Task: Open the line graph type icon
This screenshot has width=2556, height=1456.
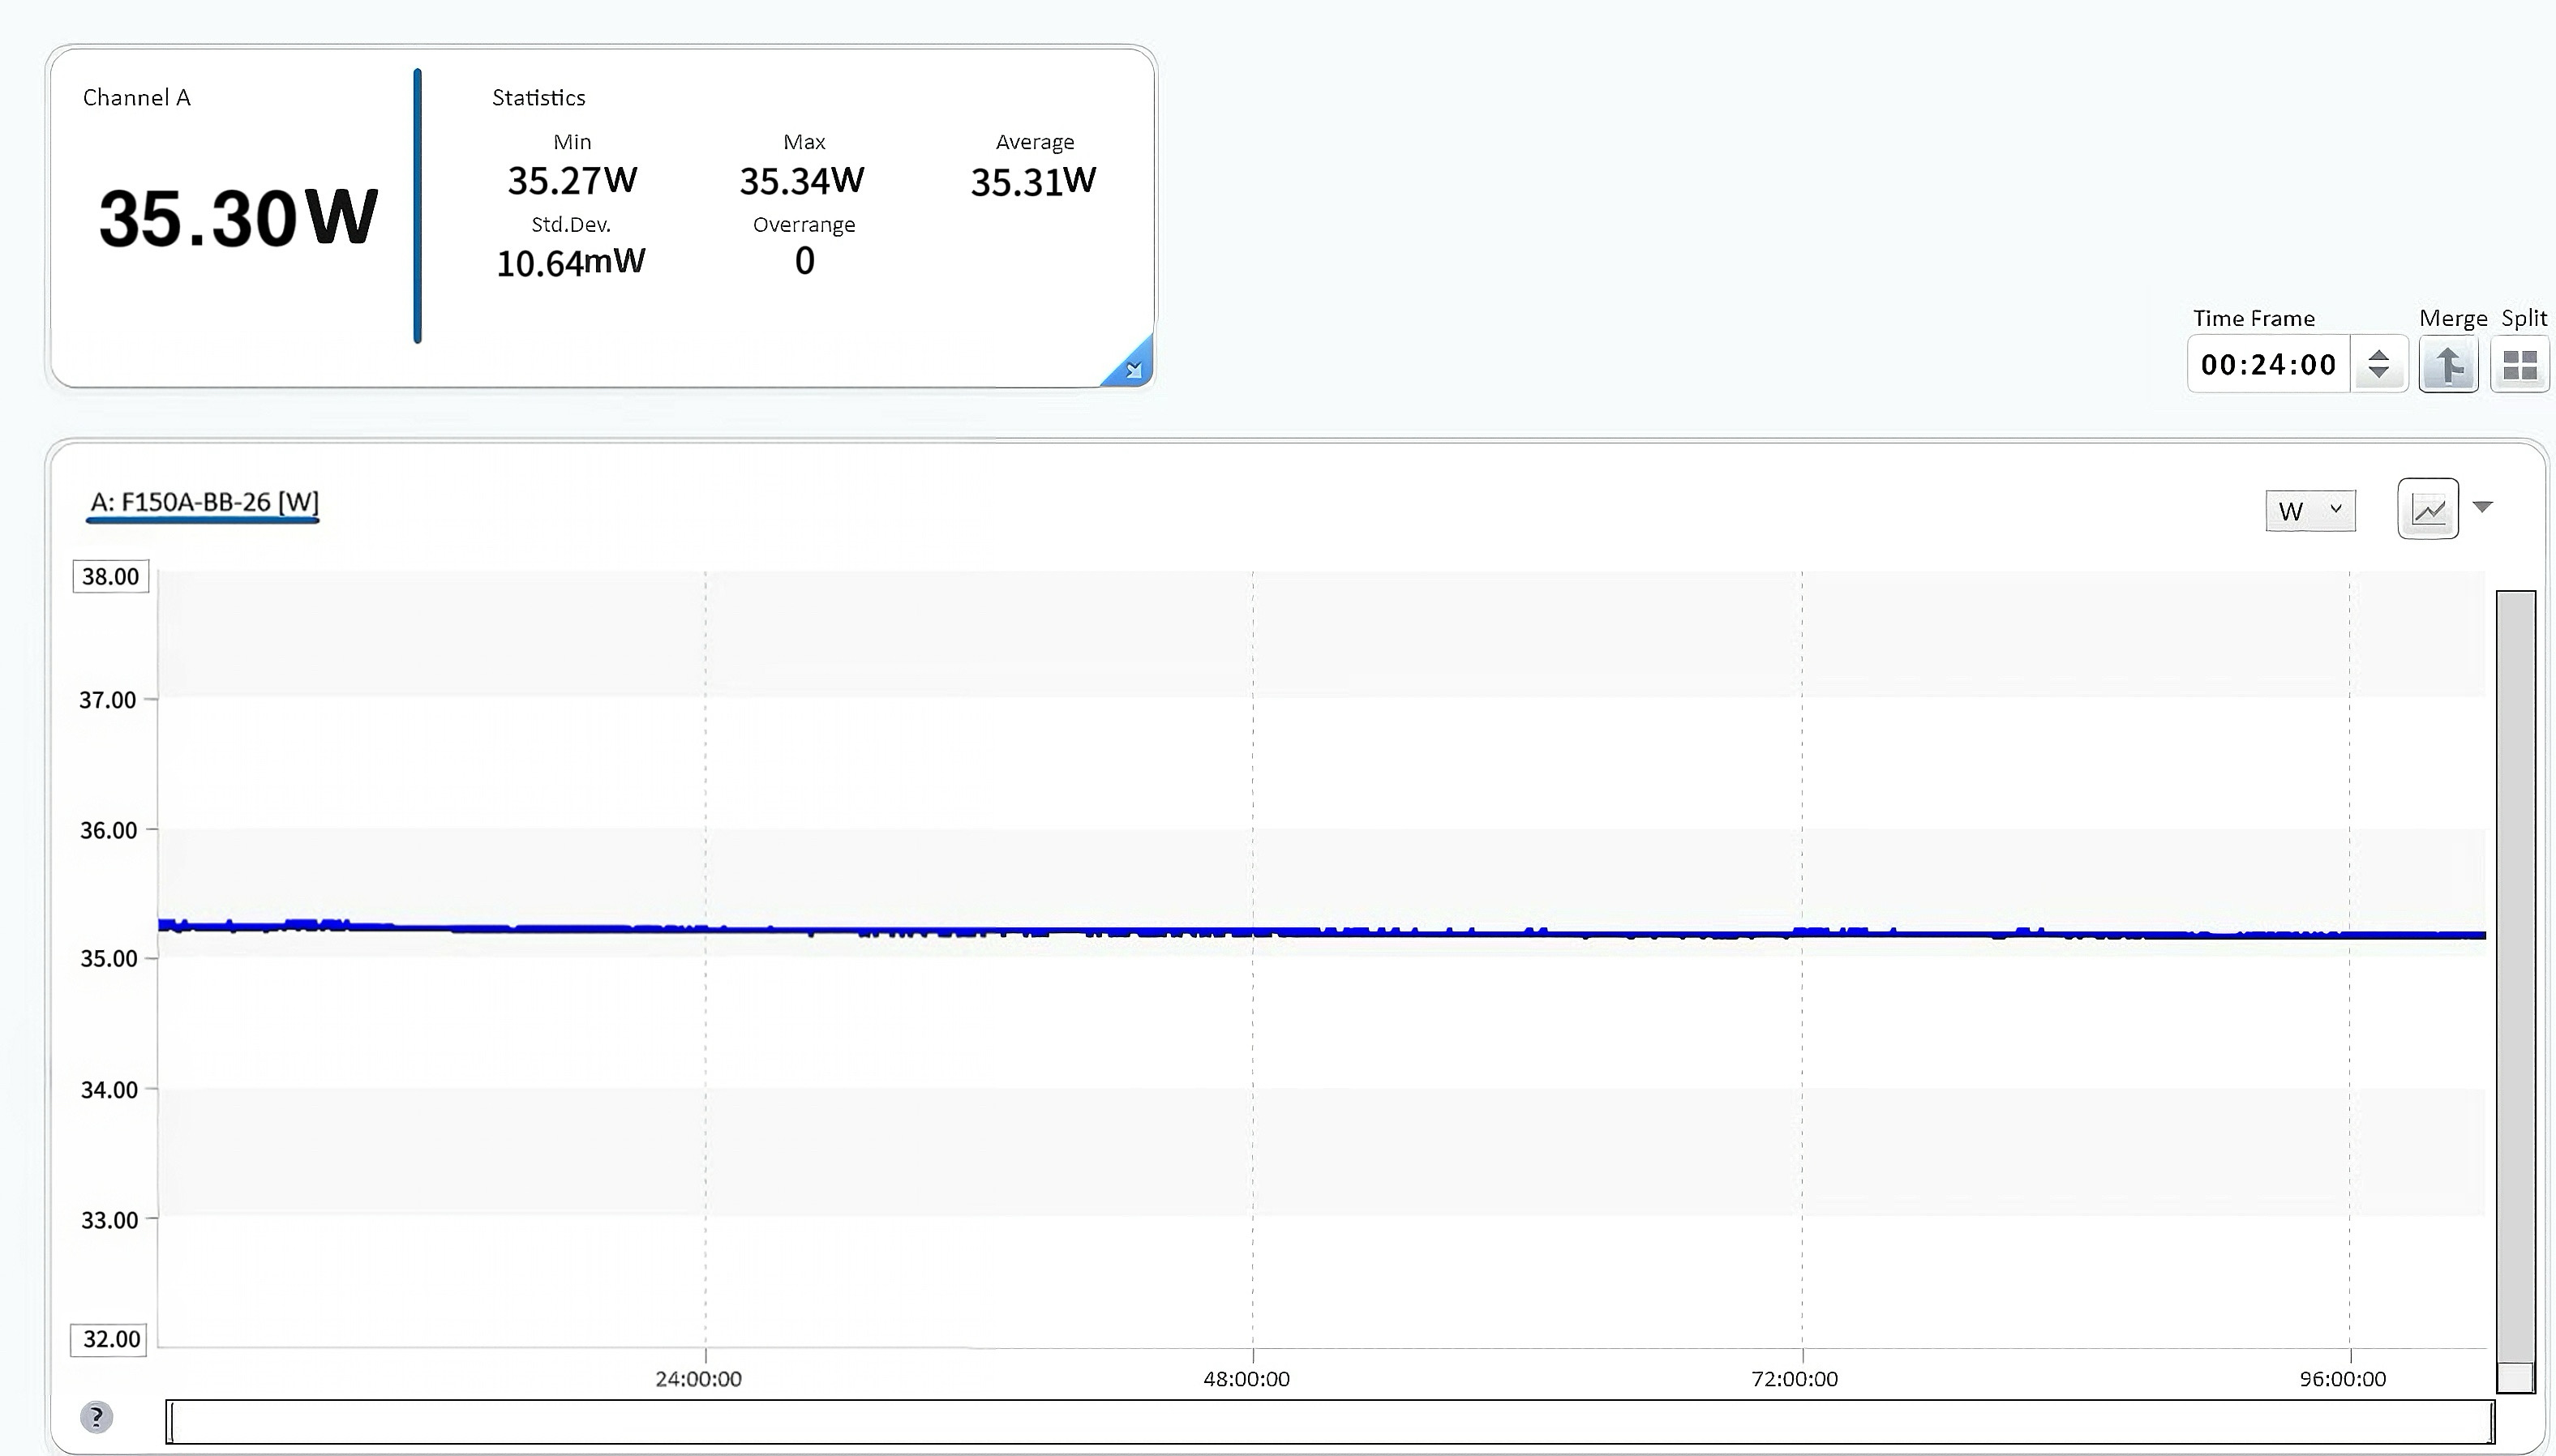Action: click(x=2428, y=510)
